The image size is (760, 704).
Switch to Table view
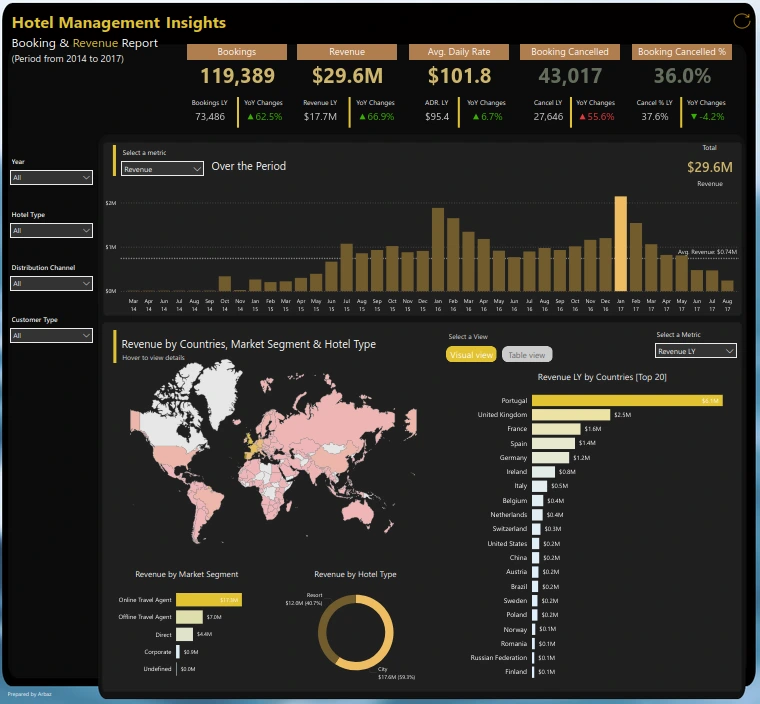coord(526,354)
